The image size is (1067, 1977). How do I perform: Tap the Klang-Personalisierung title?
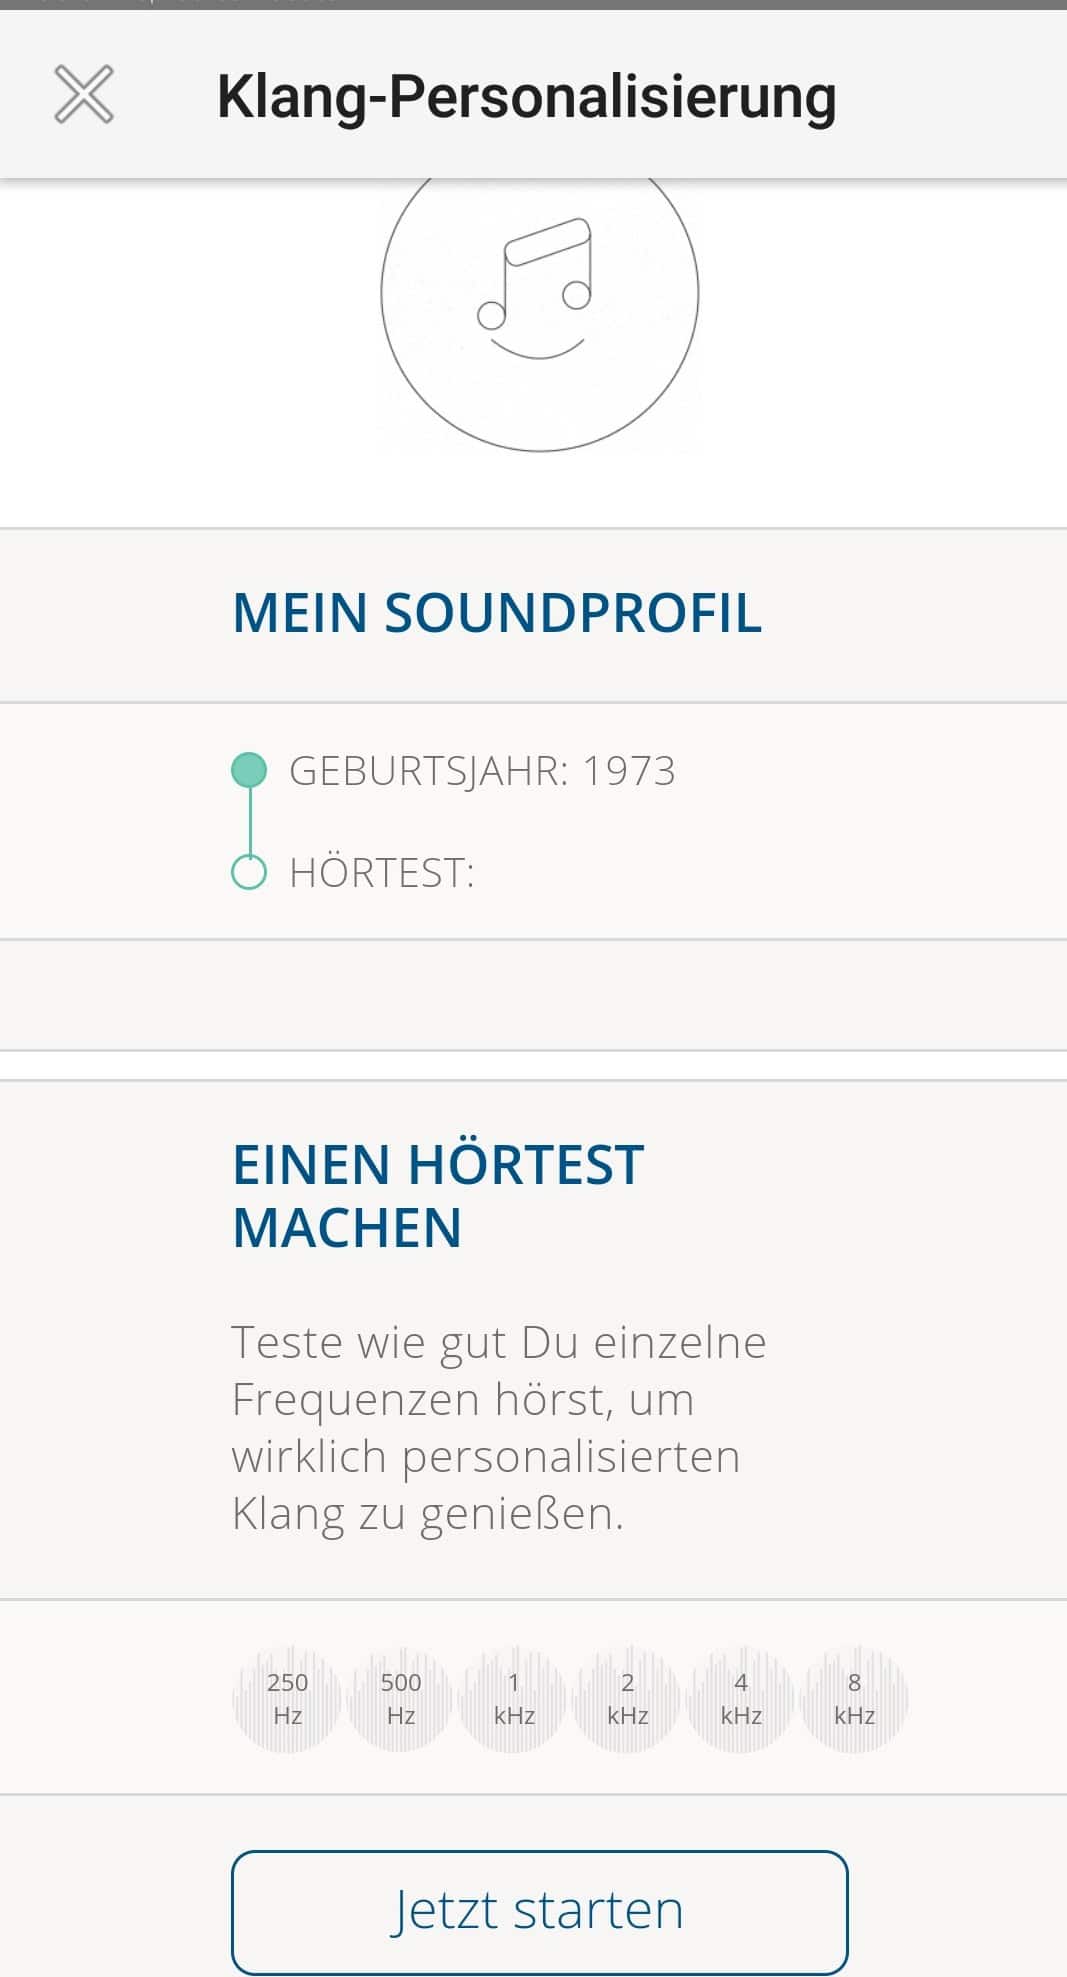(x=526, y=97)
